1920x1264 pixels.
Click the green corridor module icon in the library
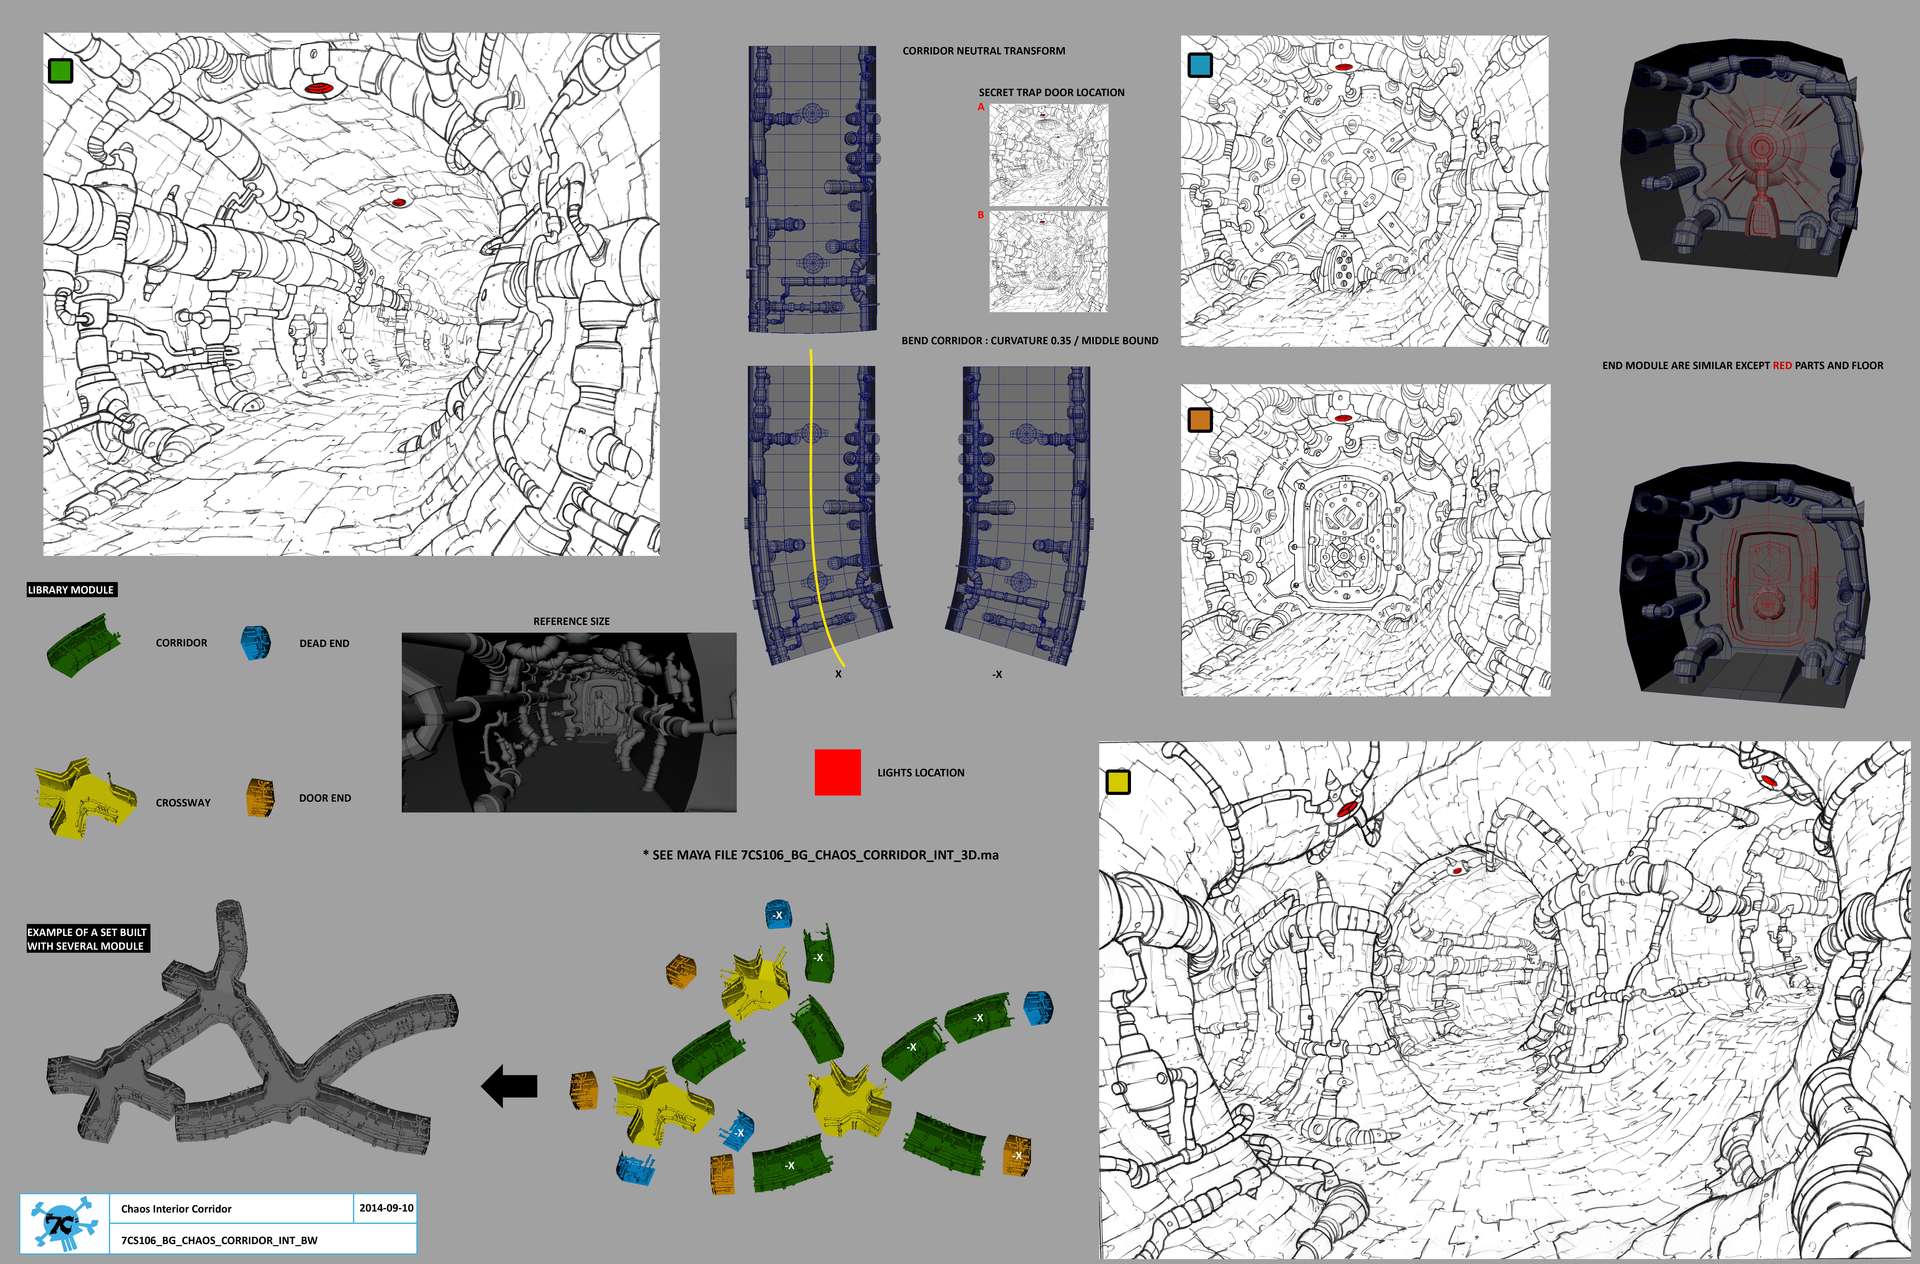pos(84,646)
